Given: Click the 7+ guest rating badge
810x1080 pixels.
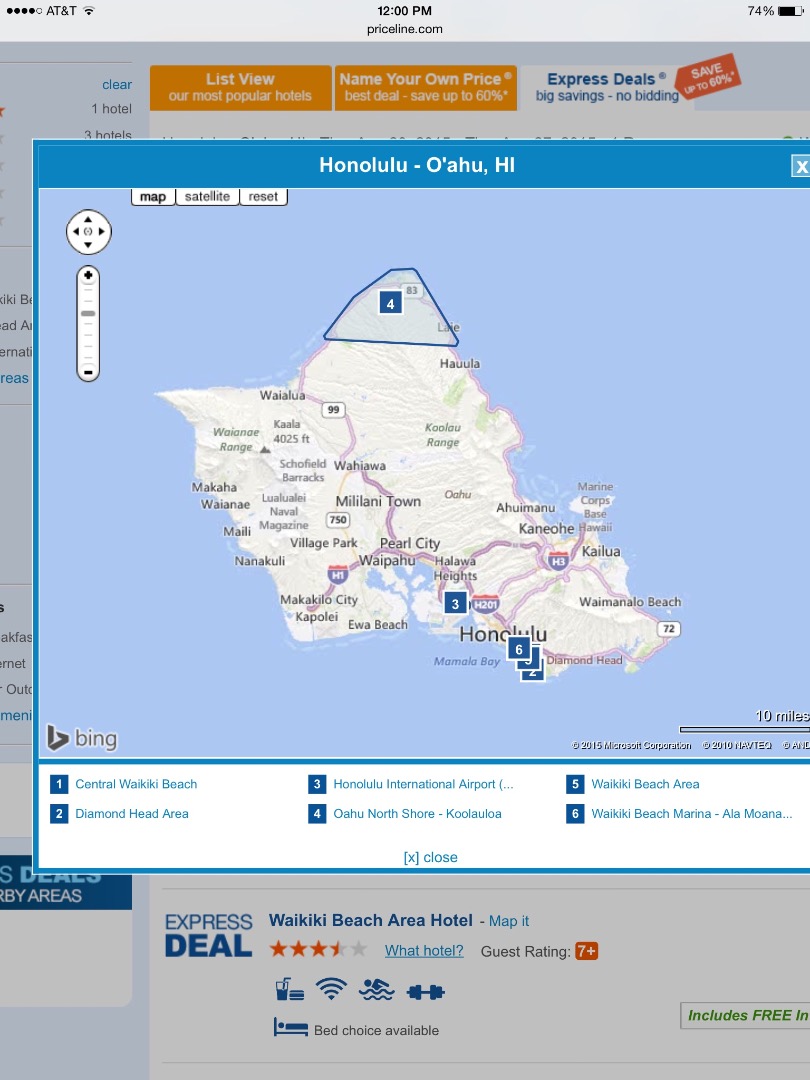Looking at the screenshot, I should (587, 951).
